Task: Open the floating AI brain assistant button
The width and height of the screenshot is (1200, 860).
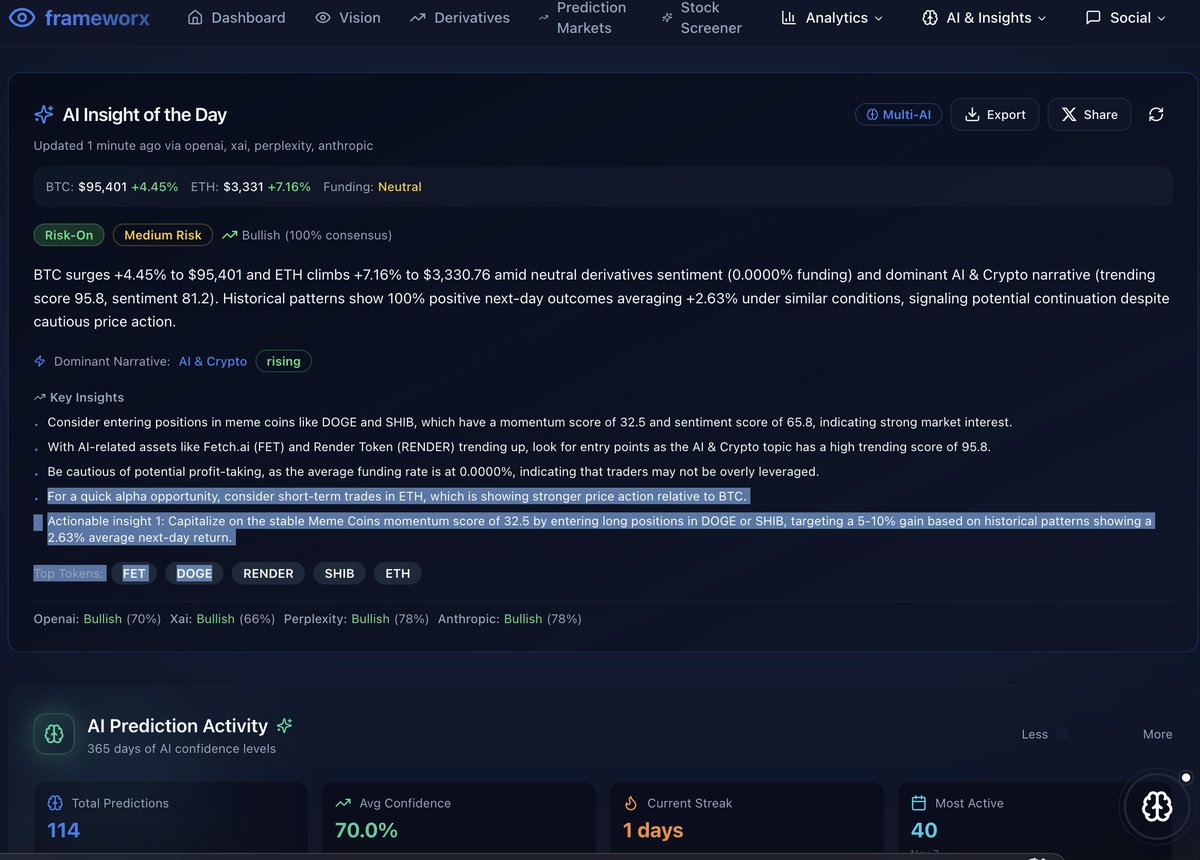Action: pos(1157,807)
